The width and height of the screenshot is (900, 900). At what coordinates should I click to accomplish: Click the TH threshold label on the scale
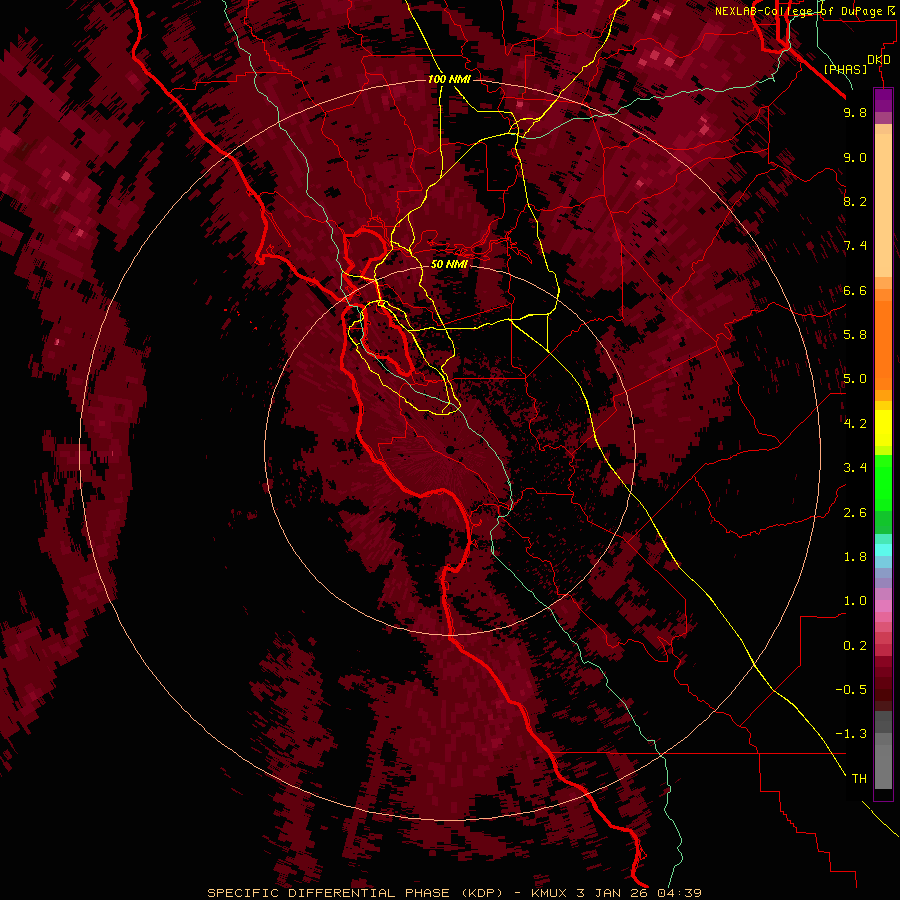859,779
